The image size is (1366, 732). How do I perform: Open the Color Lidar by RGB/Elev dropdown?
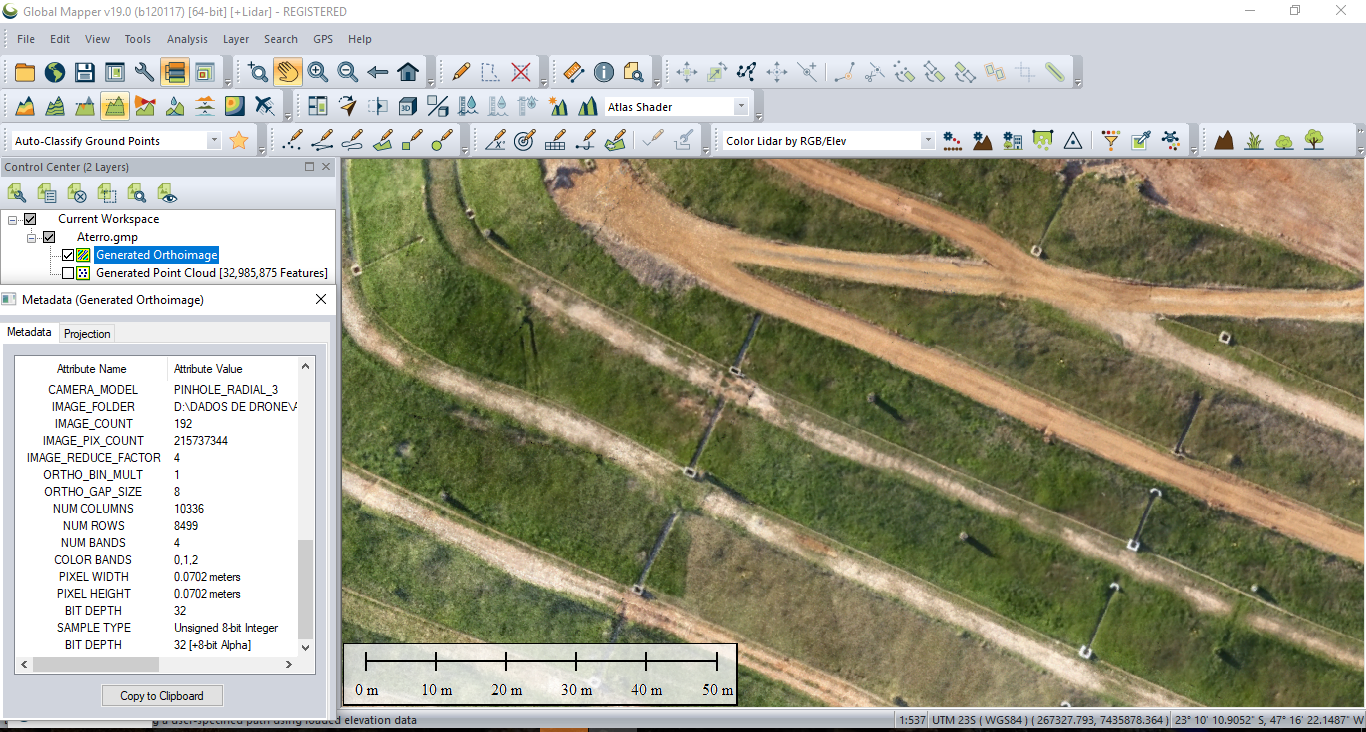[928, 141]
